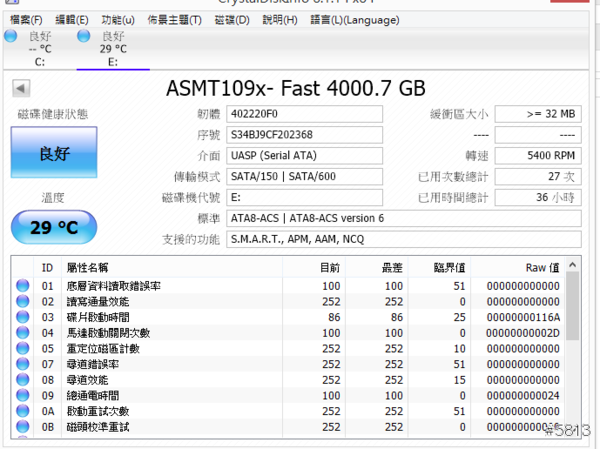This screenshot has height=449, width=600.
Task: Click the E: drive health status orb
Action: click(83, 37)
